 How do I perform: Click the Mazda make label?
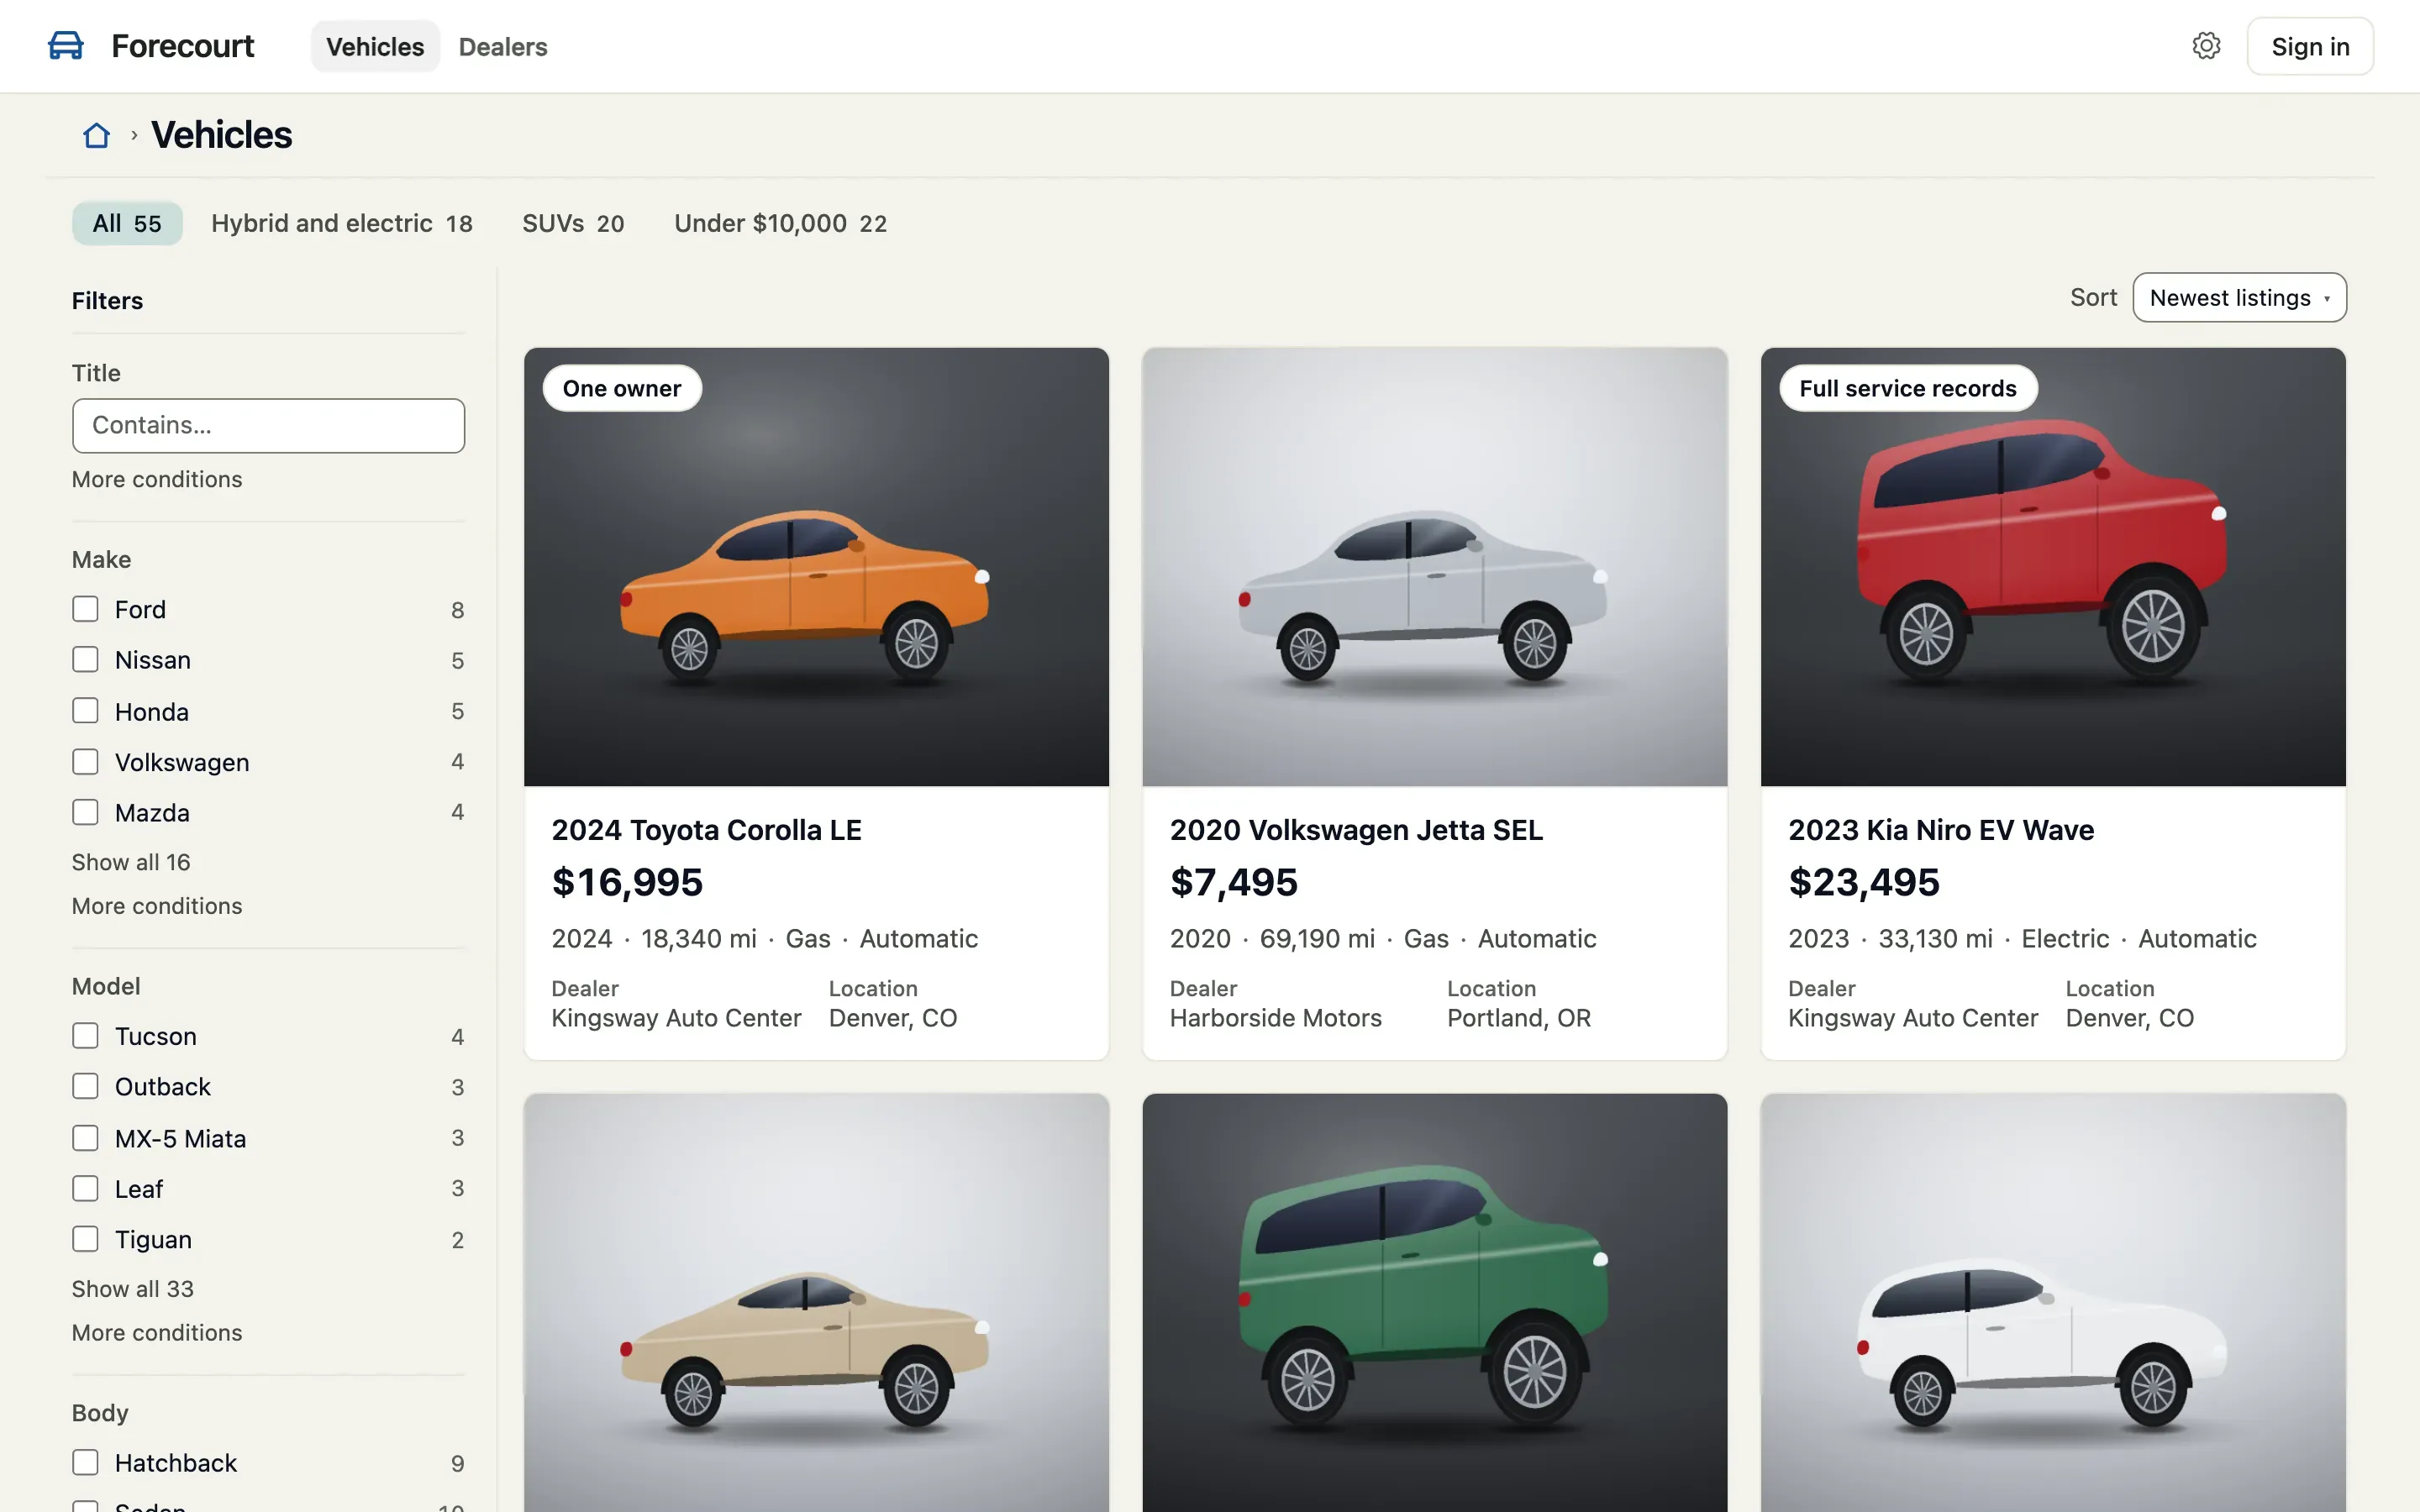pyautogui.click(x=152, y=812)
